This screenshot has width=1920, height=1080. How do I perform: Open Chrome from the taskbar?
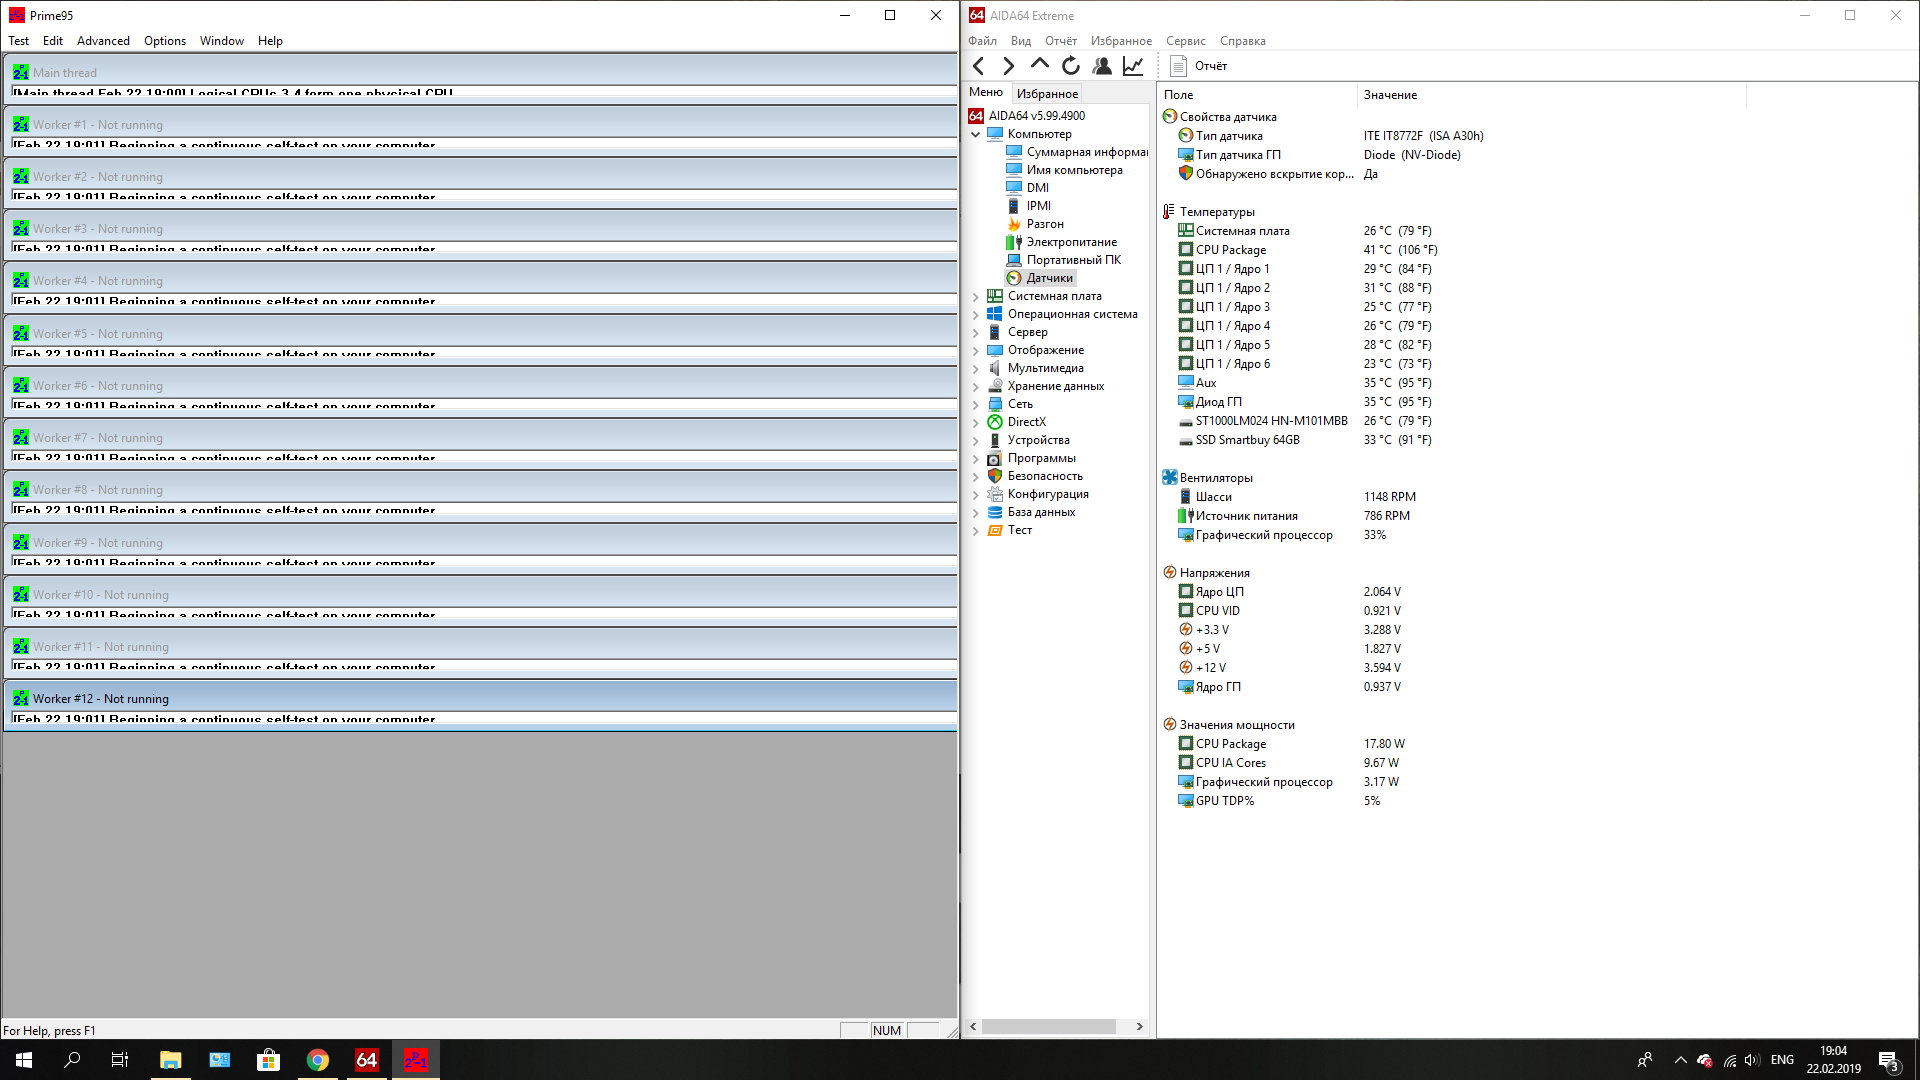point(317,1060)
